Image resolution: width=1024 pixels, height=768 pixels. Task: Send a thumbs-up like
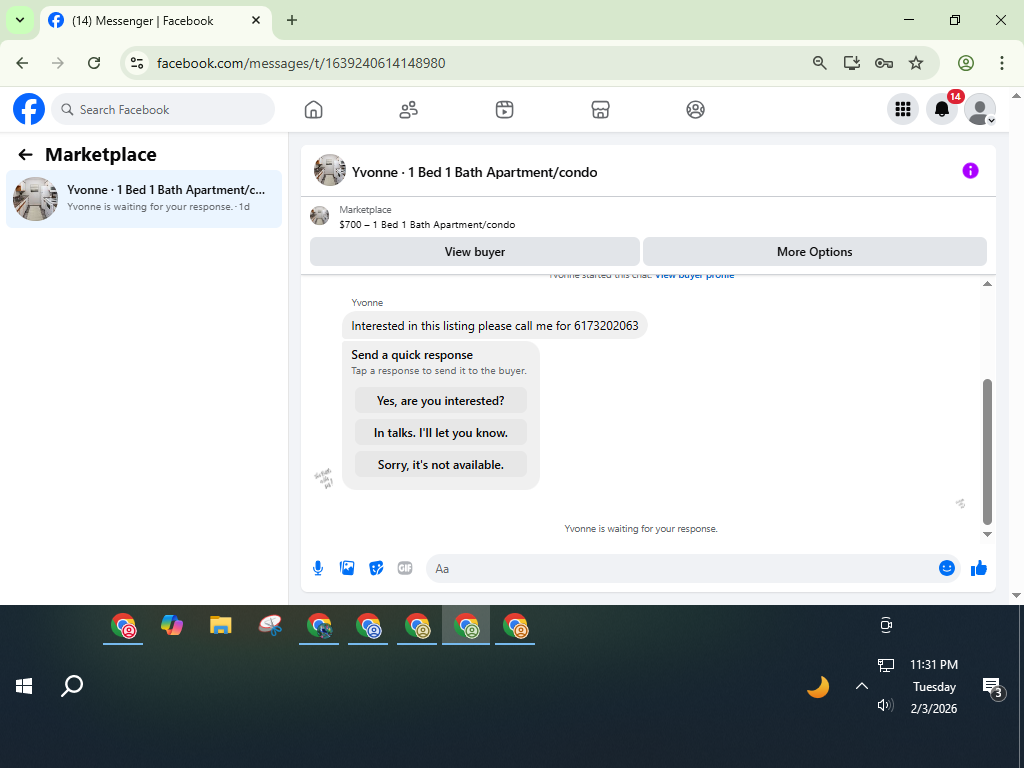tap(979, 568)
